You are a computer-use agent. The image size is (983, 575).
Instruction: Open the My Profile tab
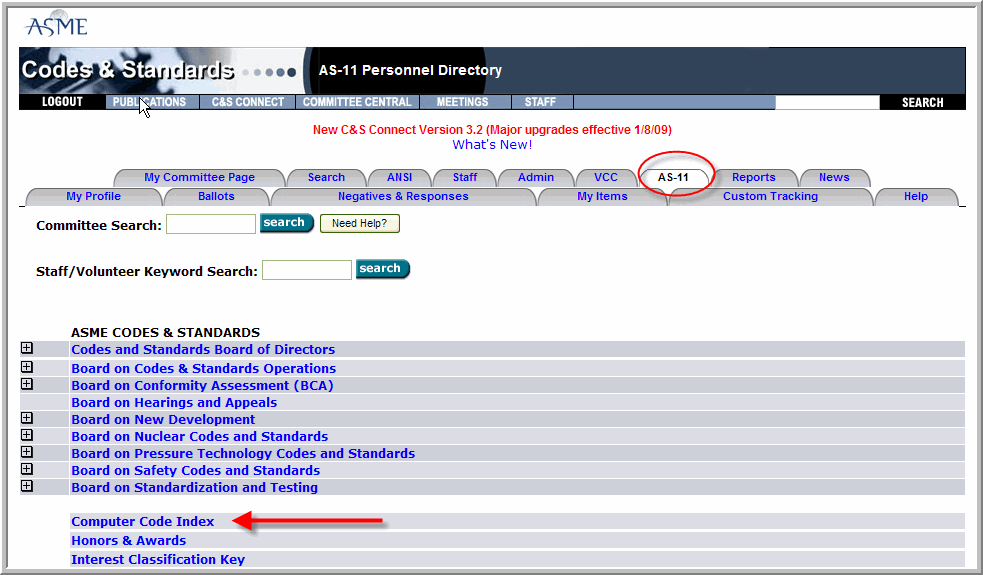point(93,196)
